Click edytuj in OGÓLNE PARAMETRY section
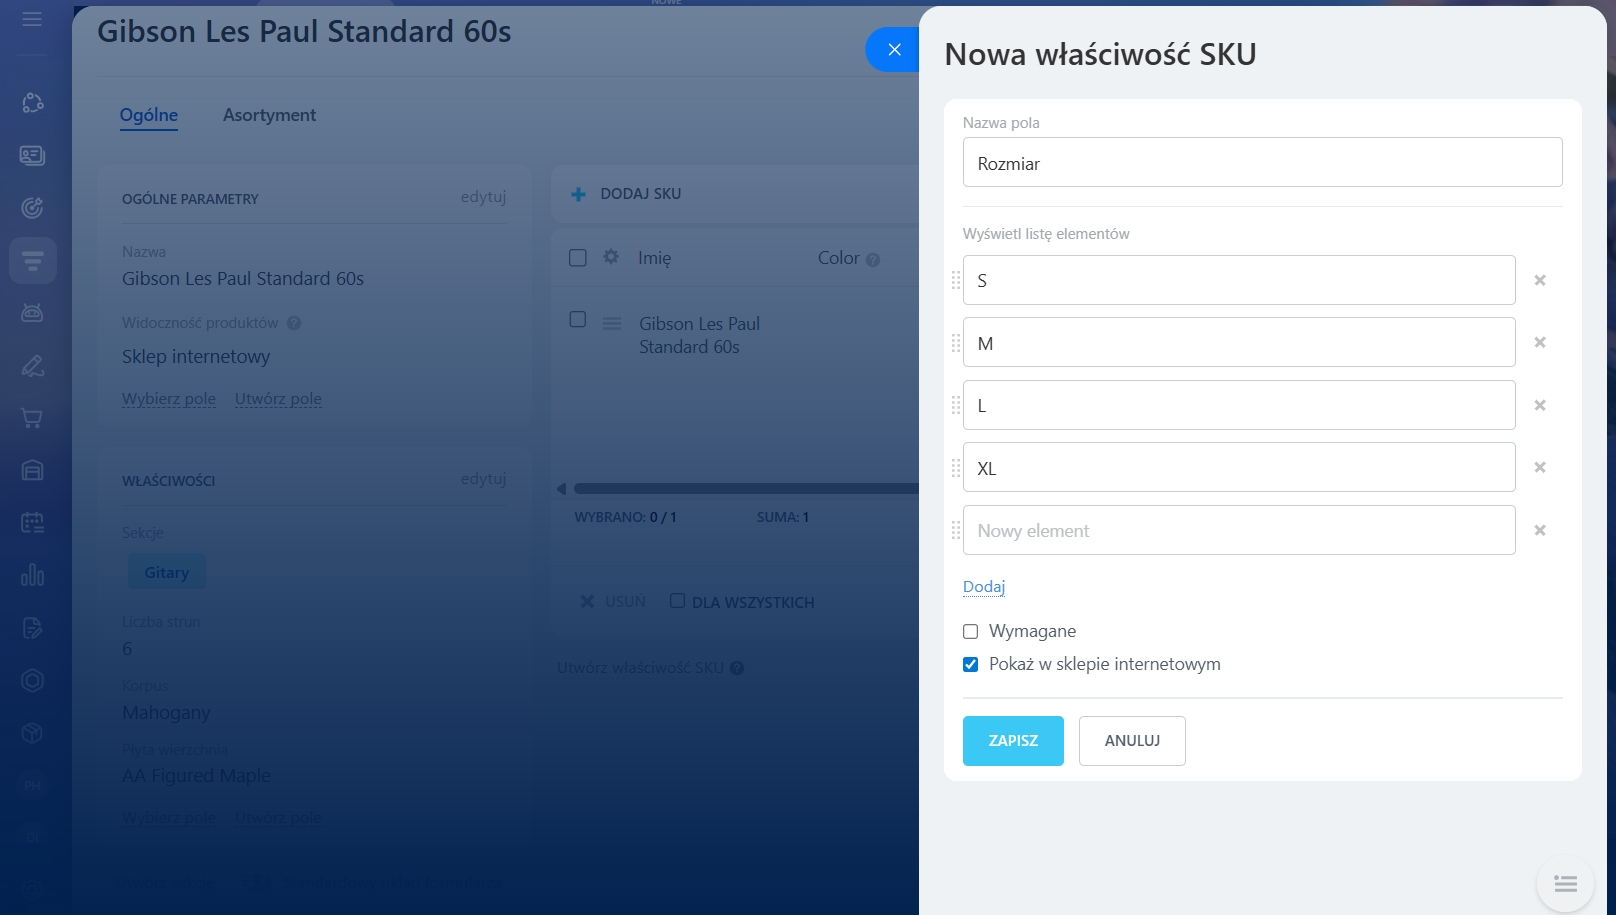Viewport: 1616px width, 915px height. pyautogui.click(x=483, y=197)
